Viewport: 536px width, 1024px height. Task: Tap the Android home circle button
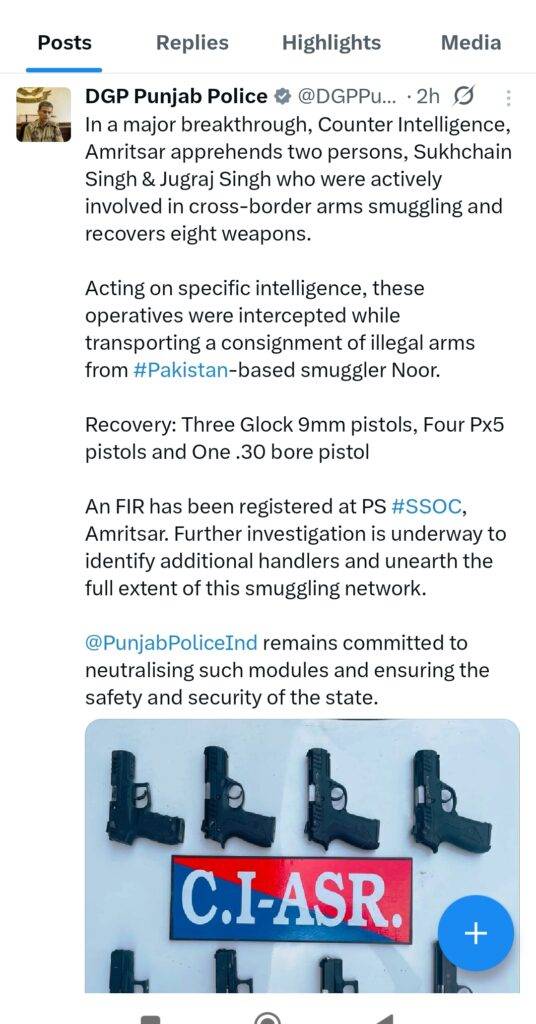pyautogui.click(x=267, y=1019)
